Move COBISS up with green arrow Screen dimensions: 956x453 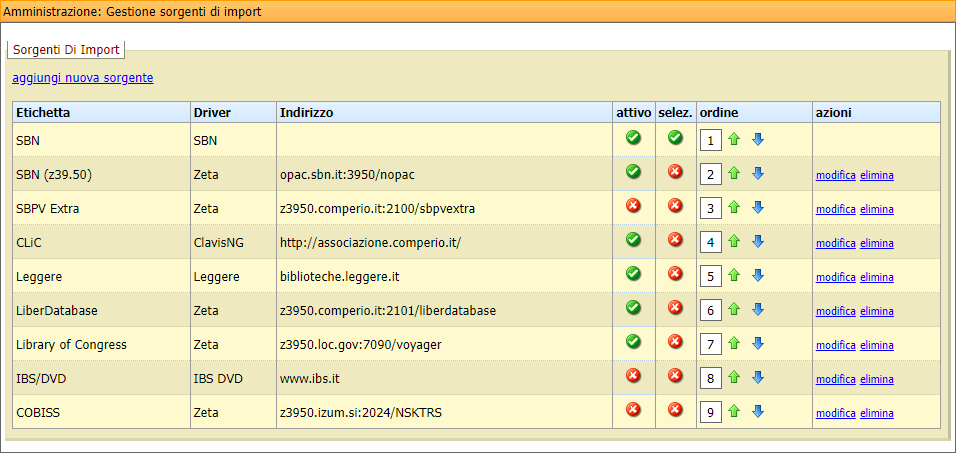click(x=734, y=412)
